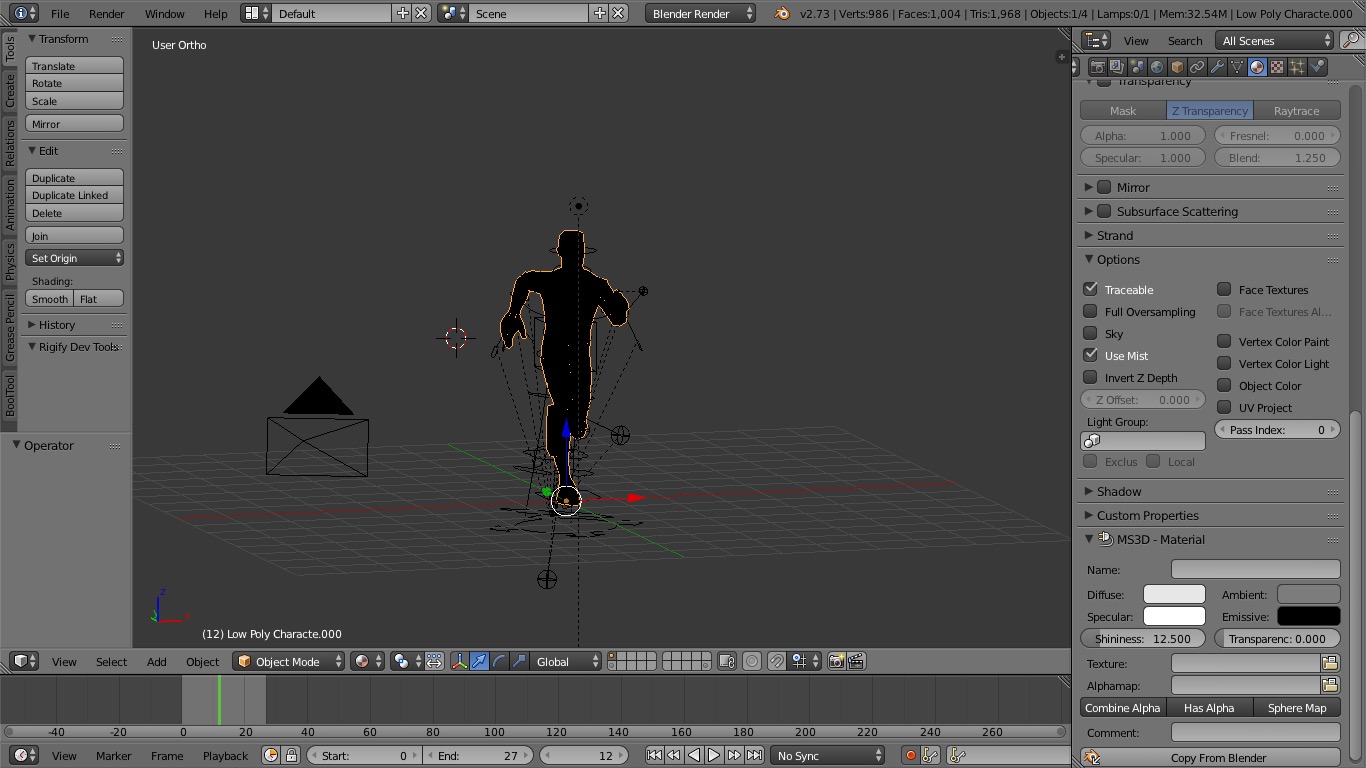Image resolution: width=1366 pixels, height=768 pixels.
Task: Click OpenGL render image camera icon
Action: pyautogui.click(x=836, y=661)
